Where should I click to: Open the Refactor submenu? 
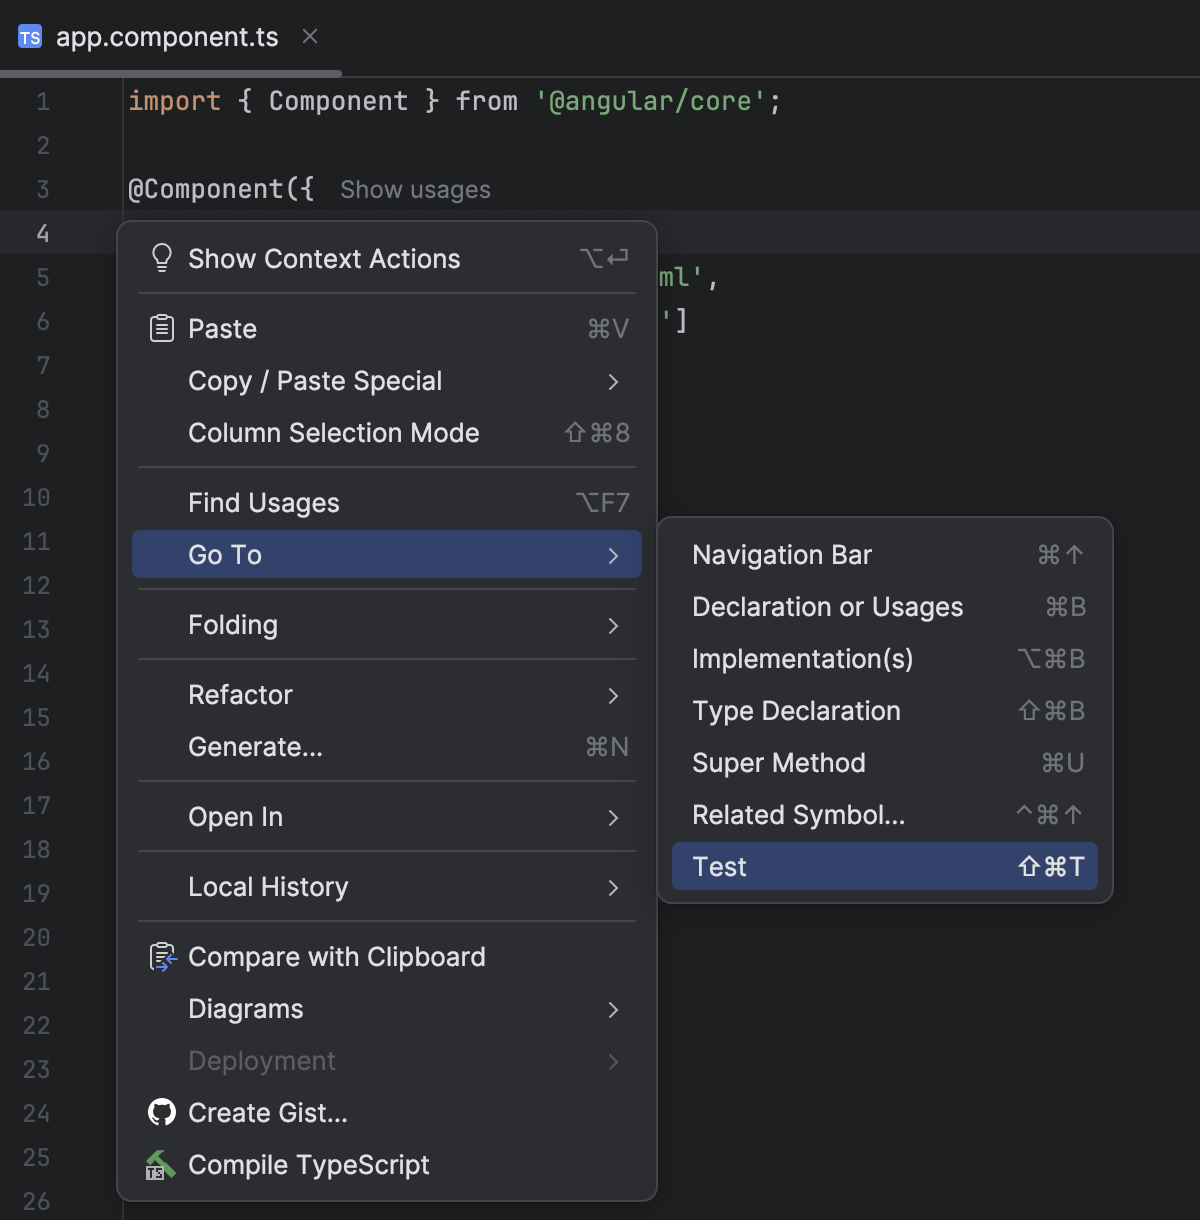tap(387, 695)
